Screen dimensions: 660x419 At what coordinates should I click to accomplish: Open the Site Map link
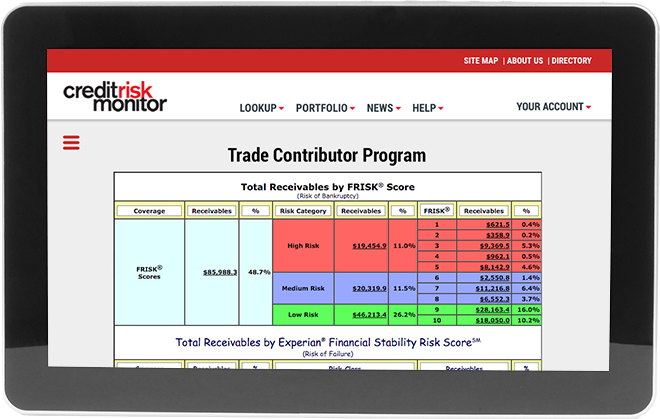481,61
